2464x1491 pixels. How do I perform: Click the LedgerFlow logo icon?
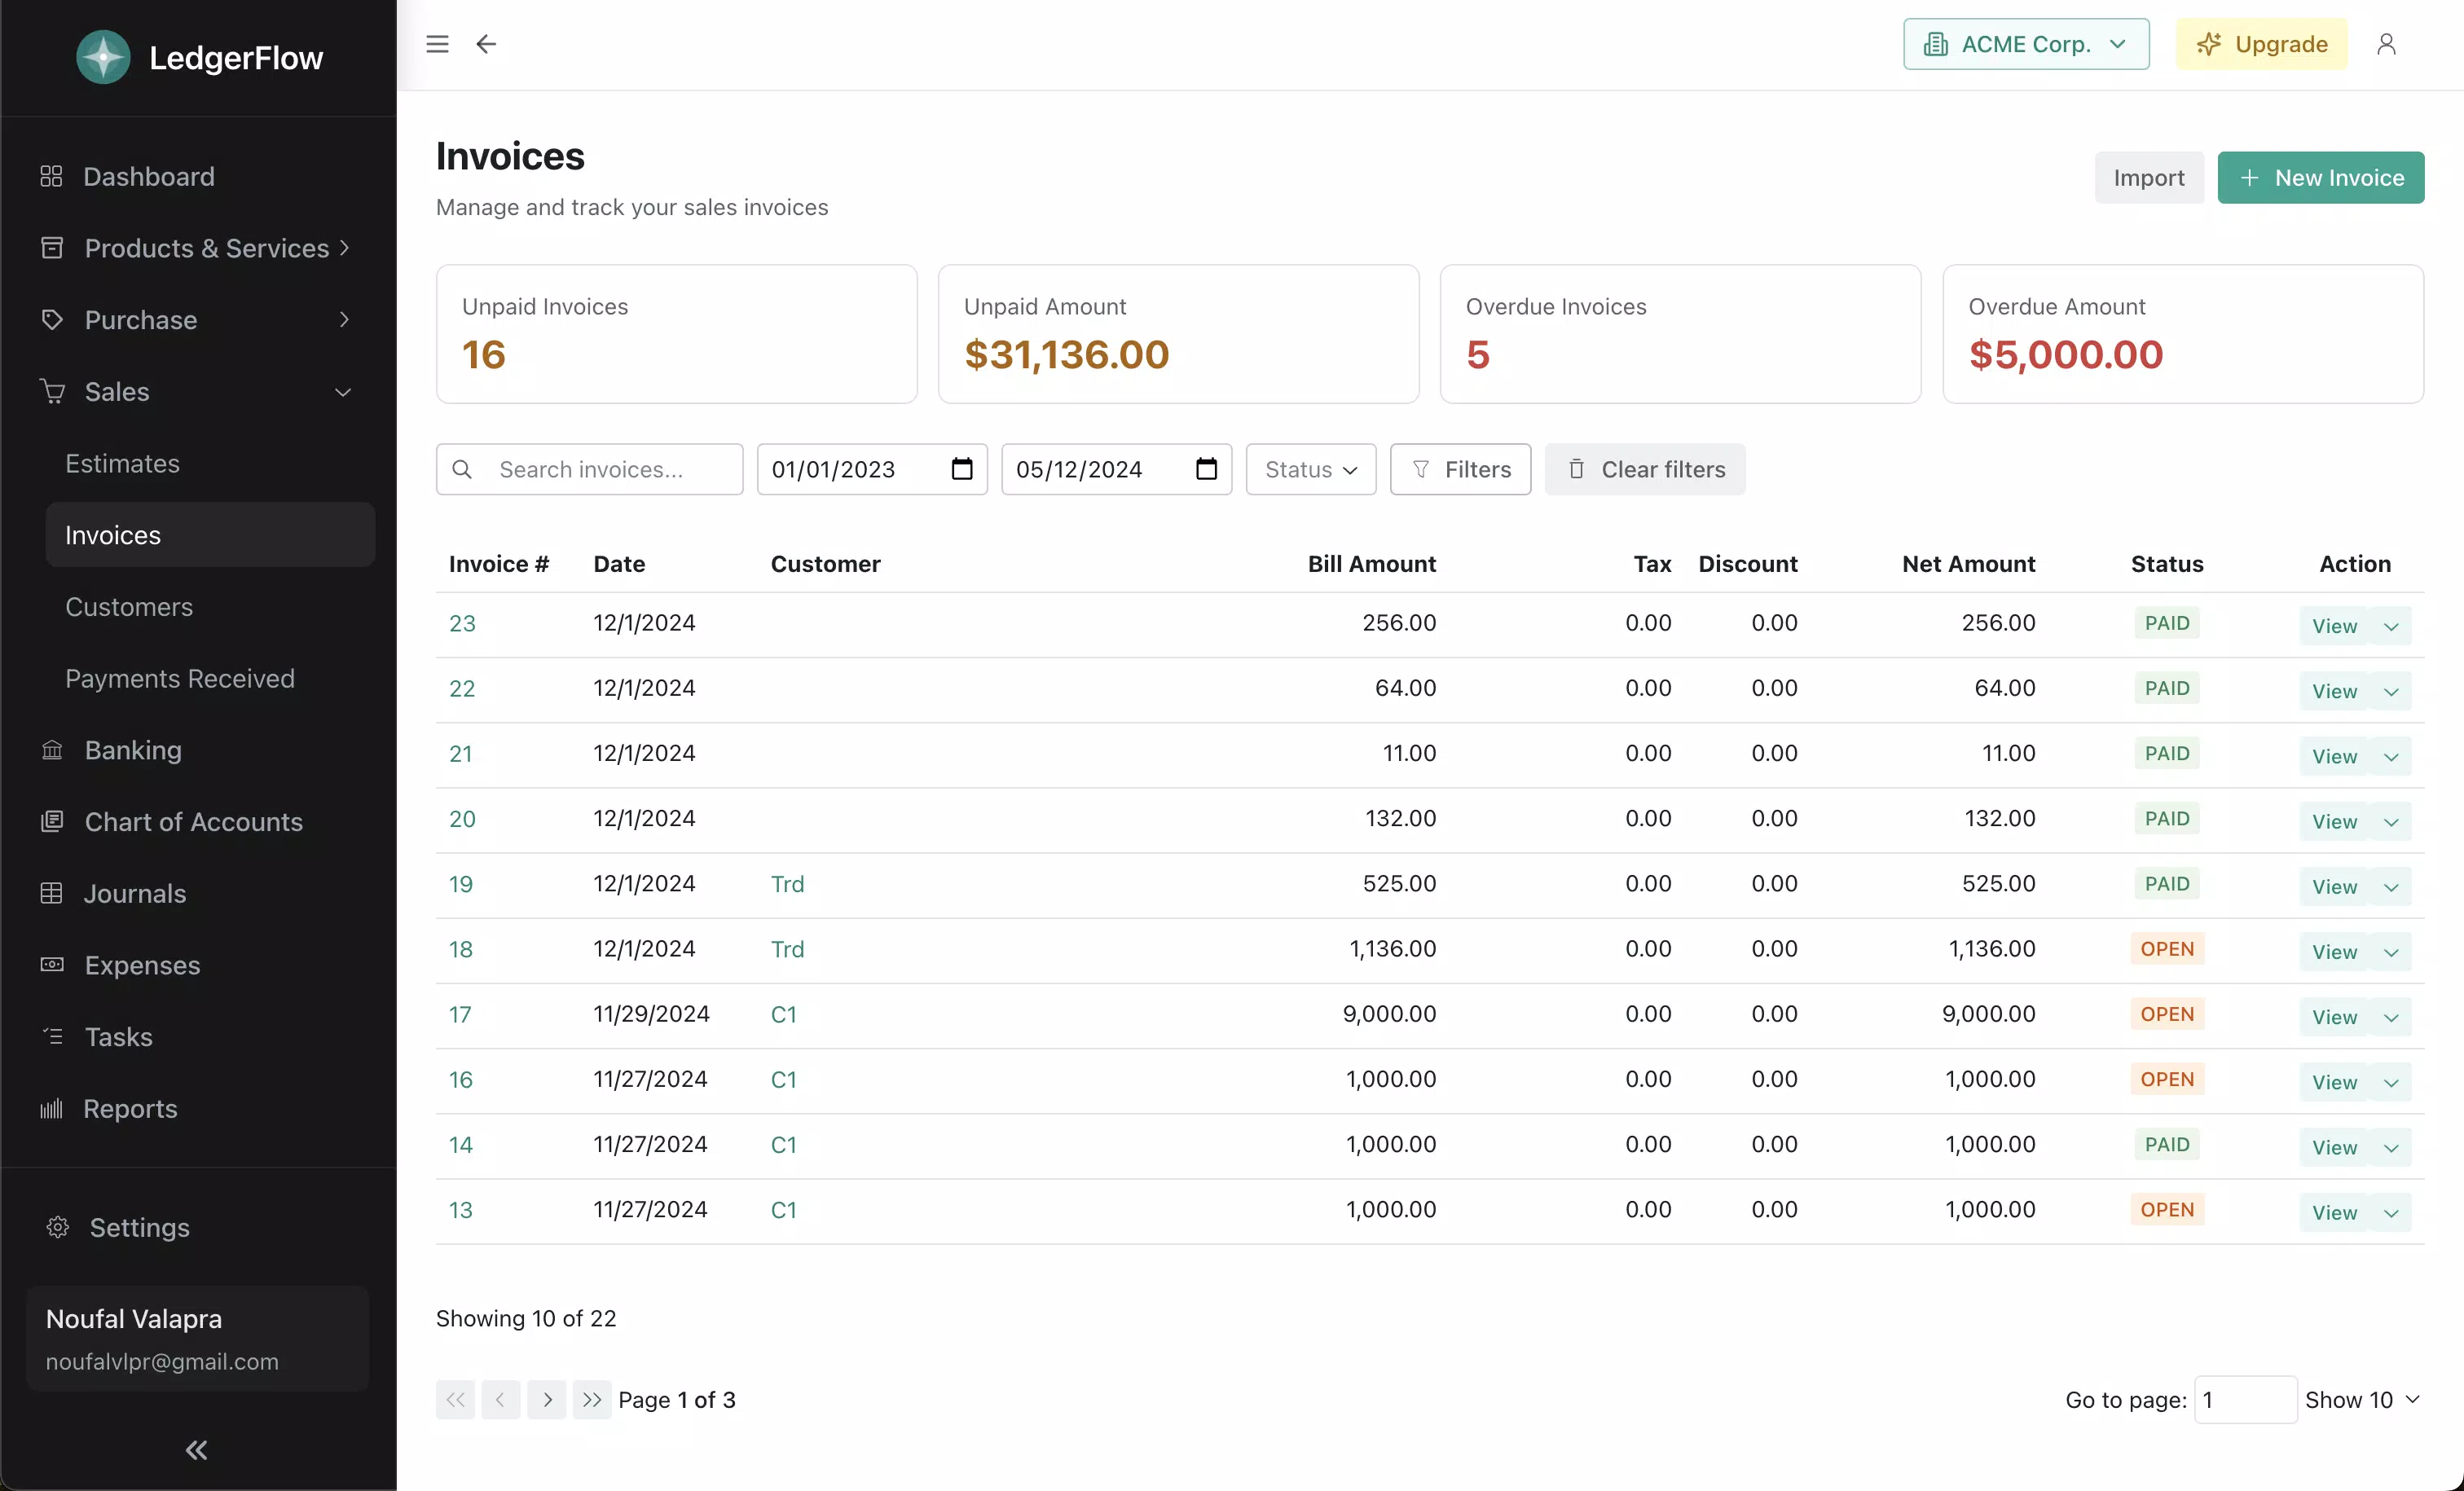pos(103,58)
